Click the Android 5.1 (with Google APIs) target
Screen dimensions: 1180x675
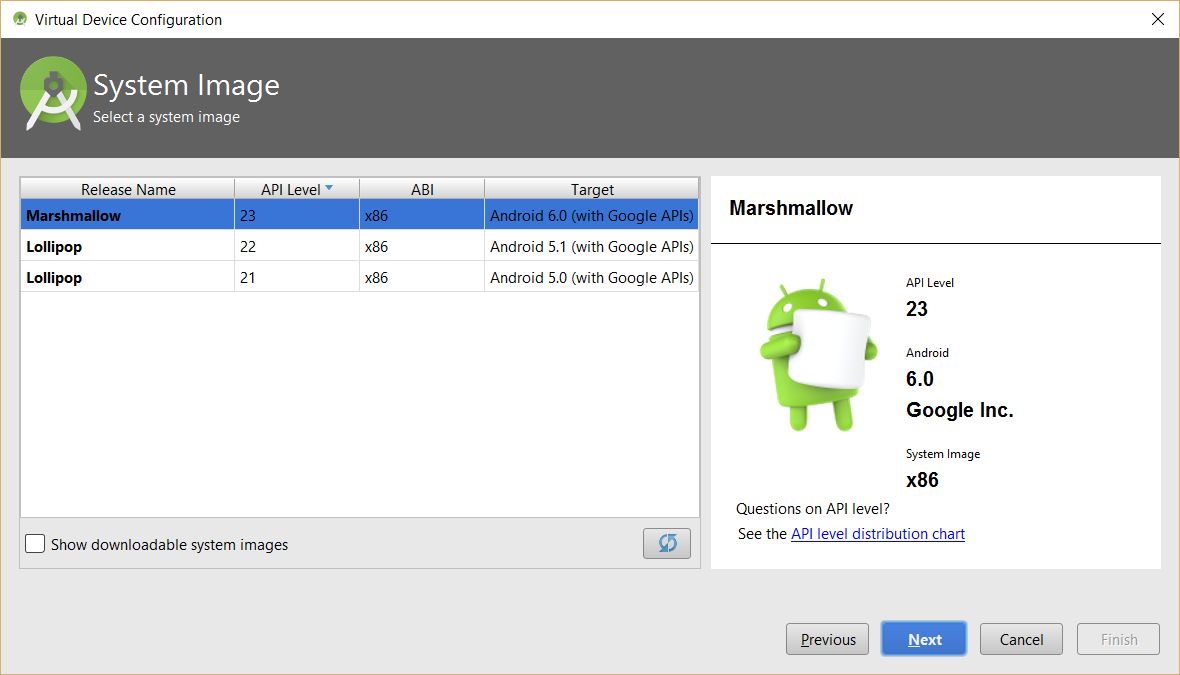point(592,246)
